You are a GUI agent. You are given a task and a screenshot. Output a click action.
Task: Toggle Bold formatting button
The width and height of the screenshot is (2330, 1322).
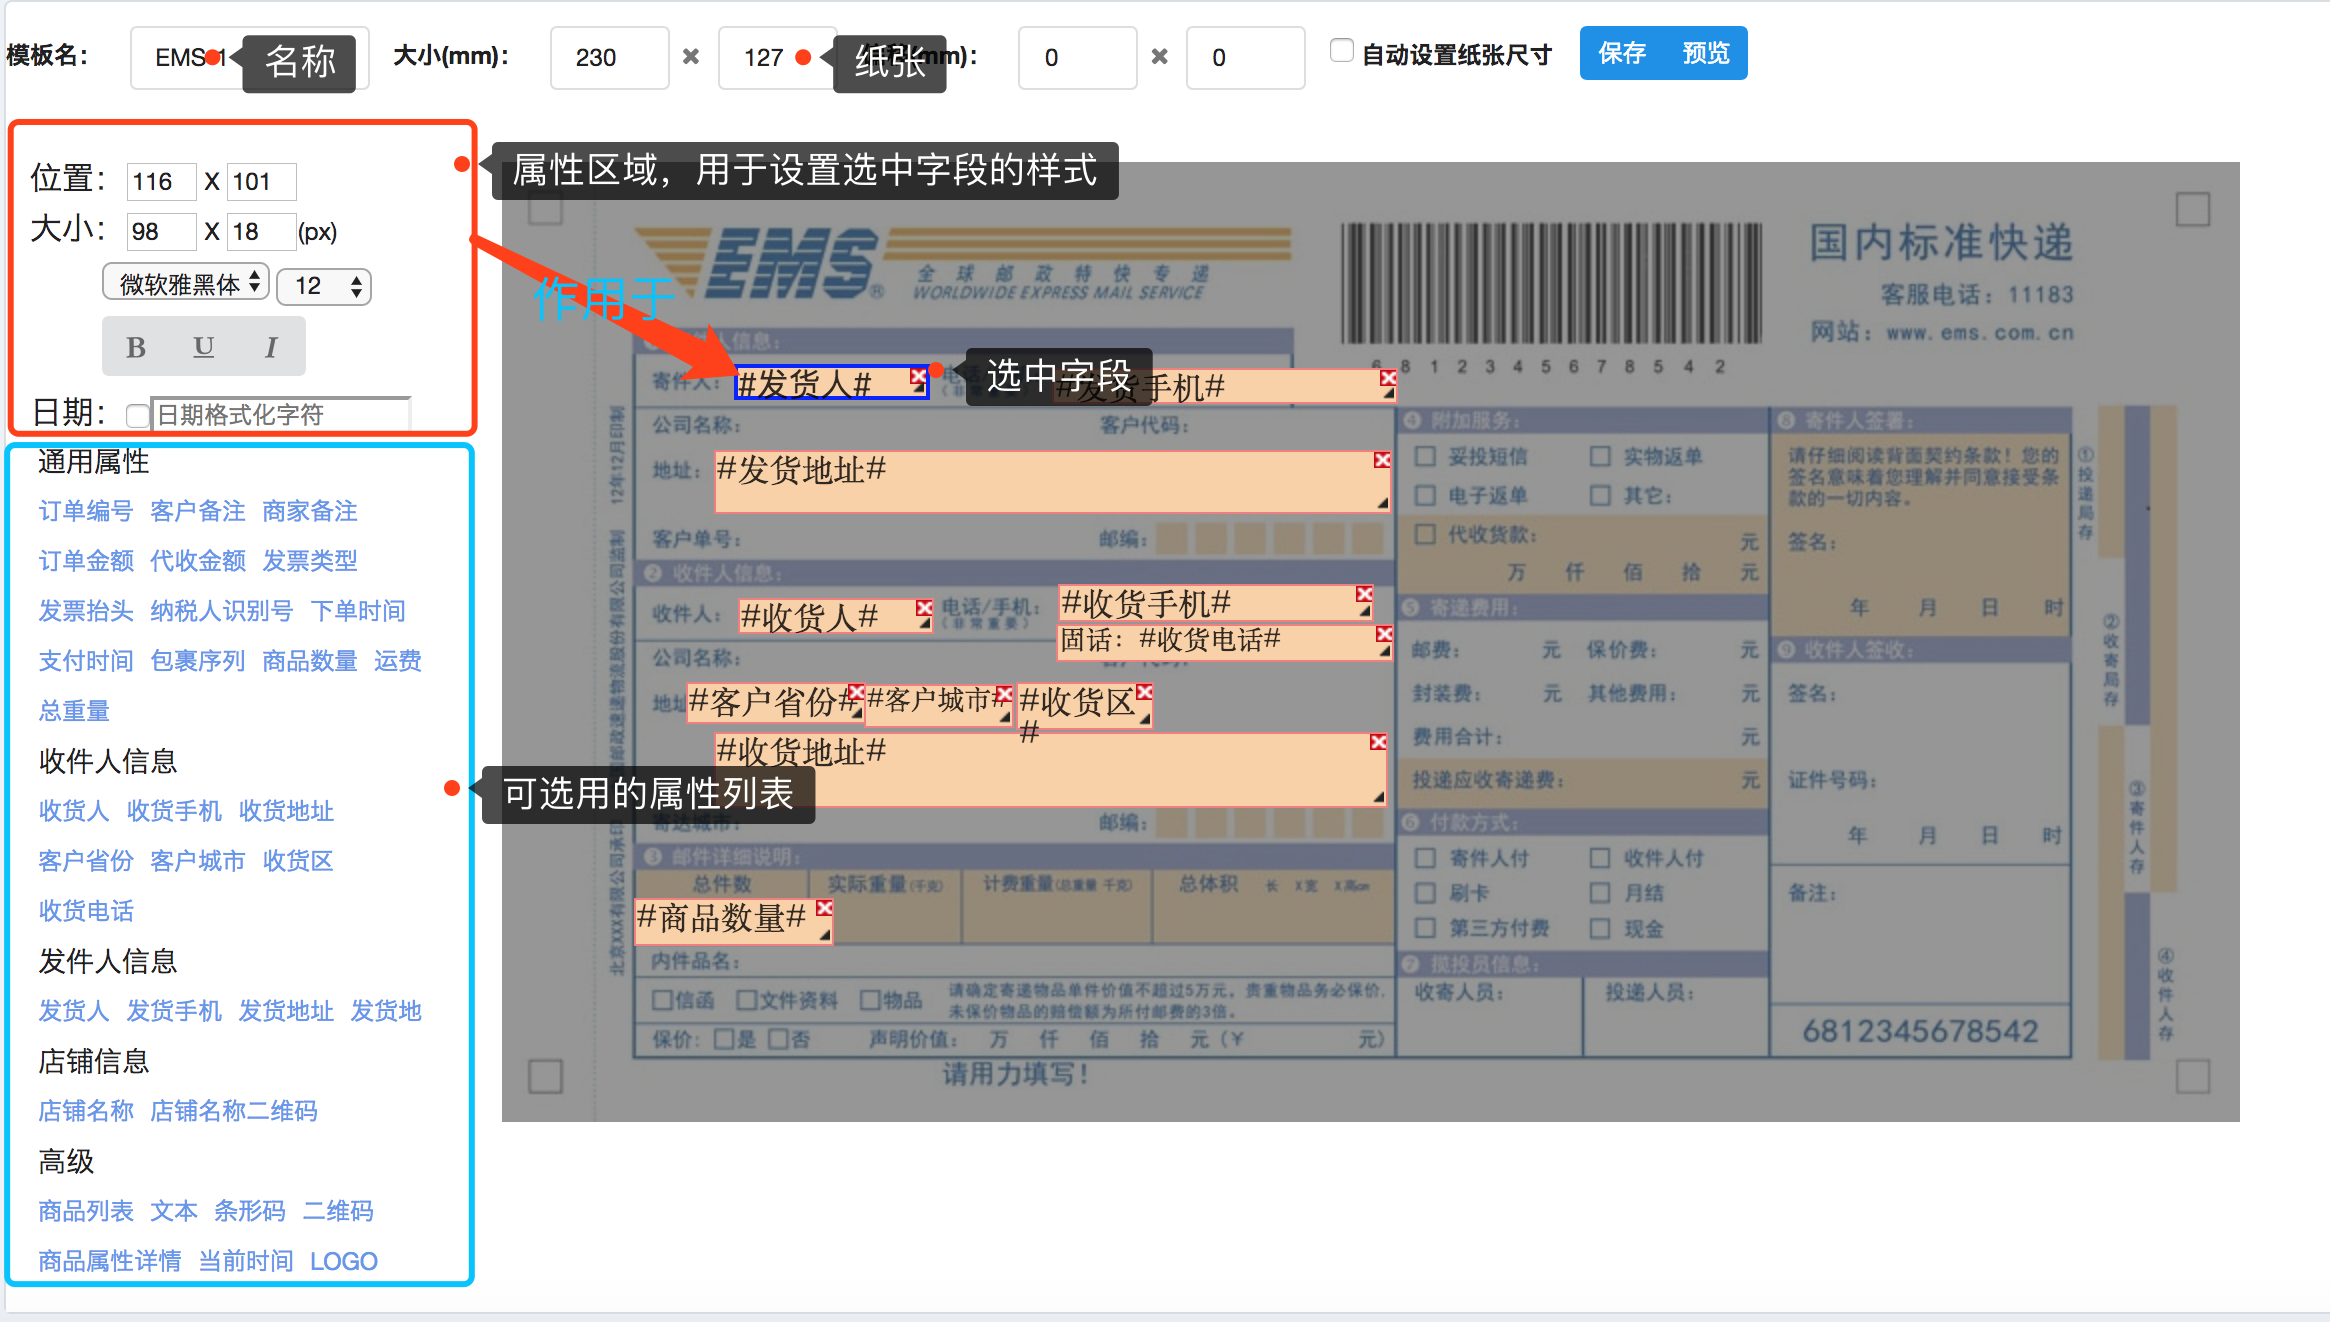(x=136, y=347)
